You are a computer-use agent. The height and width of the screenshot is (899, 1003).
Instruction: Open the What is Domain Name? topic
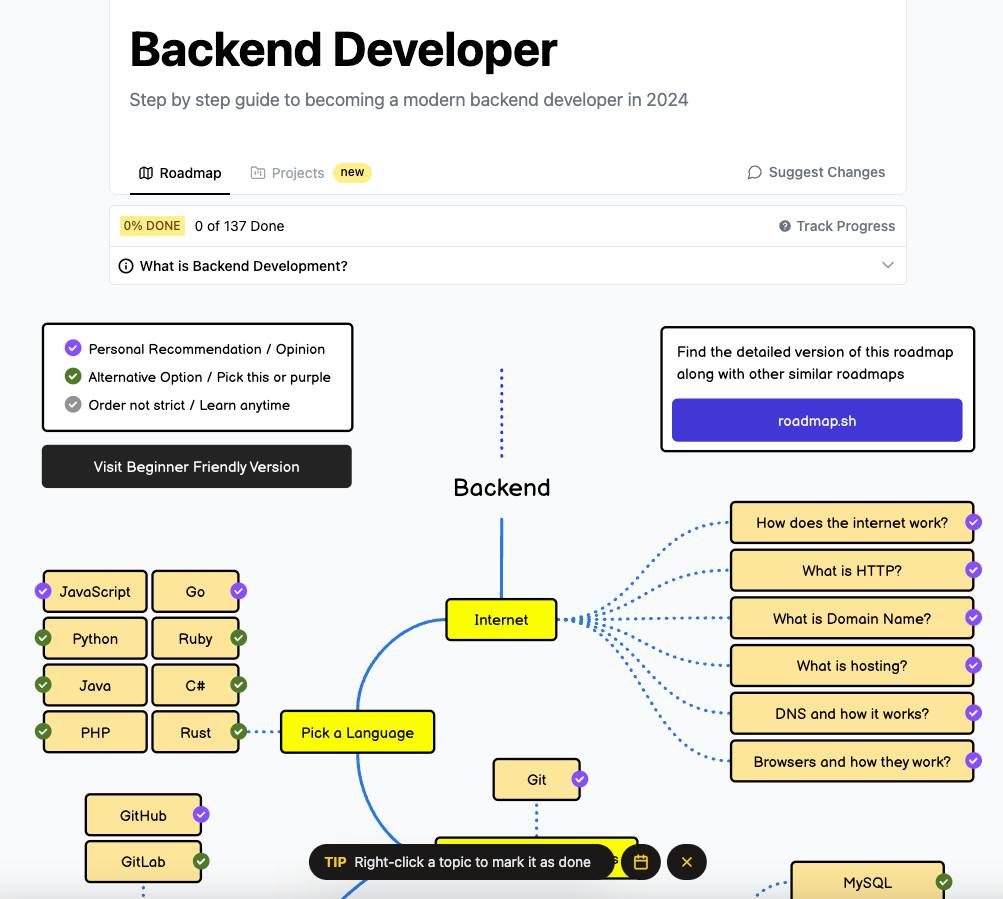point(852,618)
